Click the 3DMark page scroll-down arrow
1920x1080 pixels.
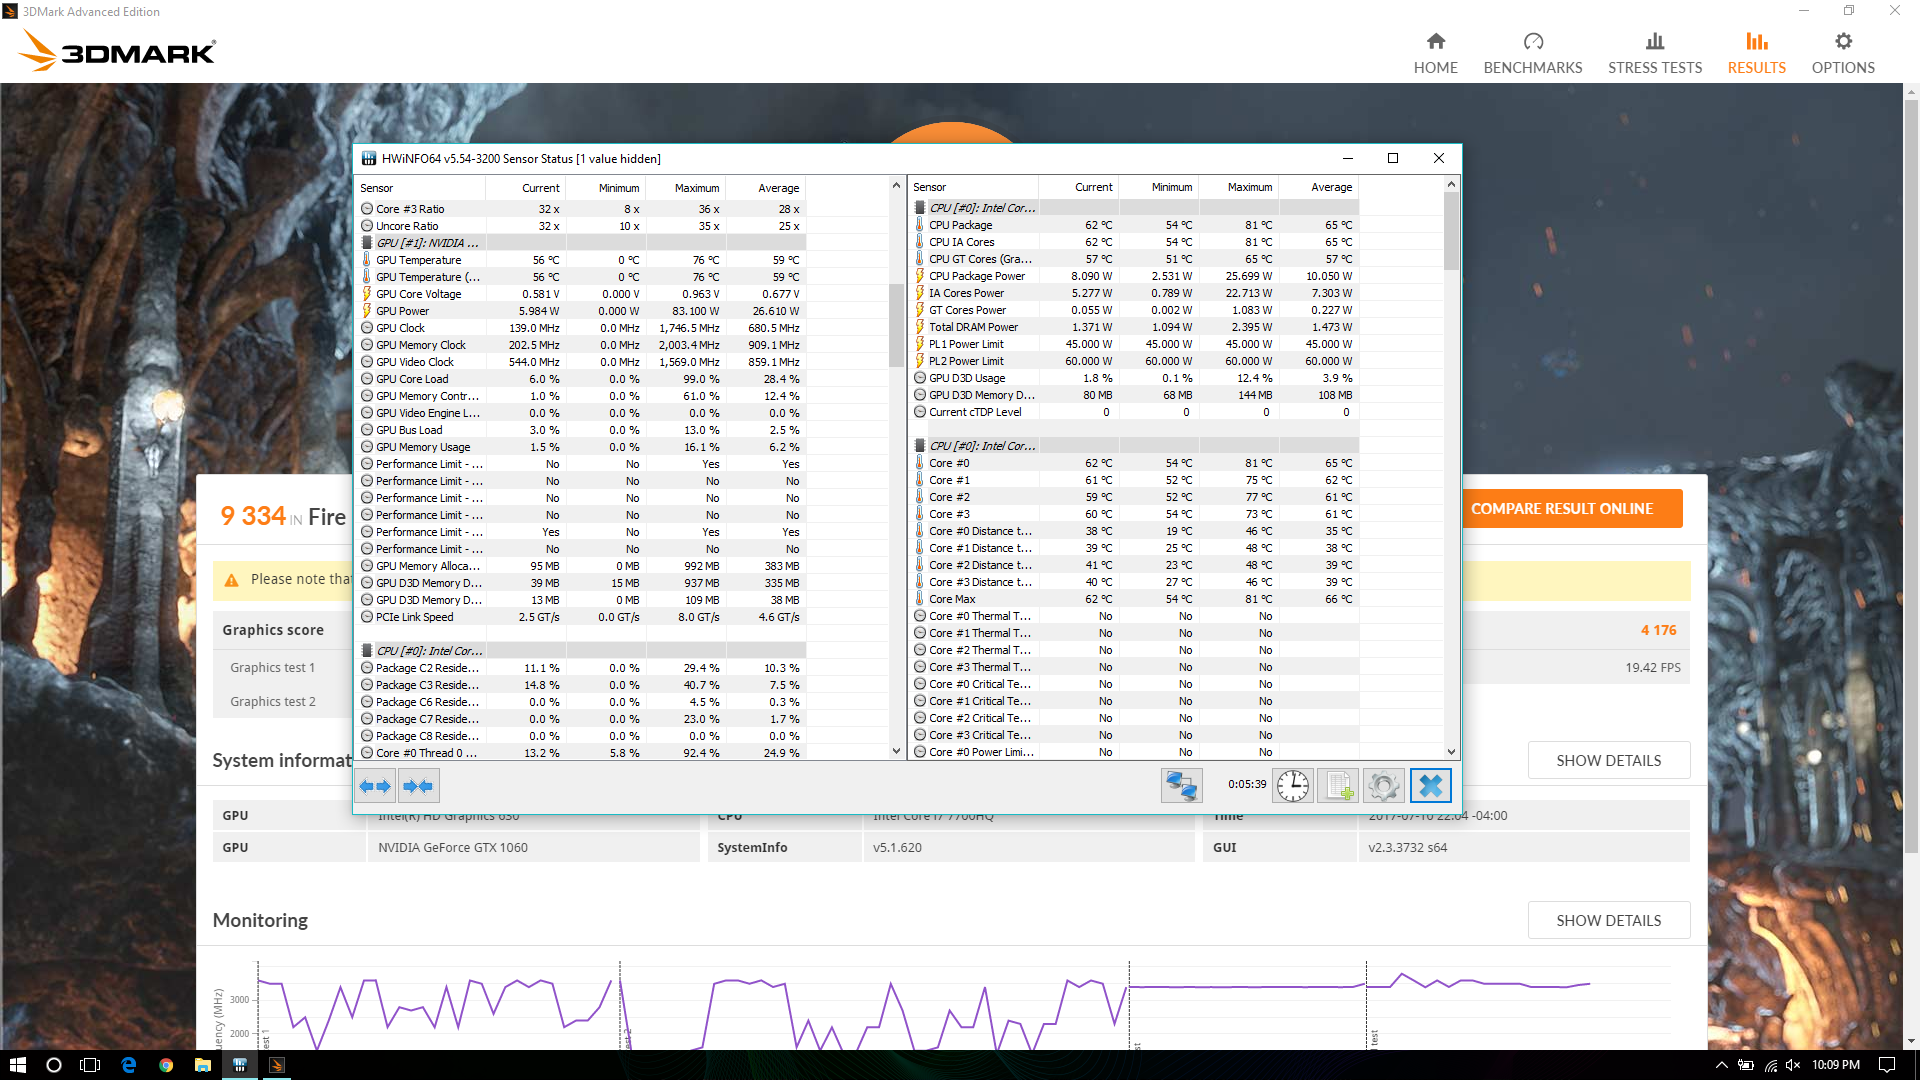click(1911, 1041)
